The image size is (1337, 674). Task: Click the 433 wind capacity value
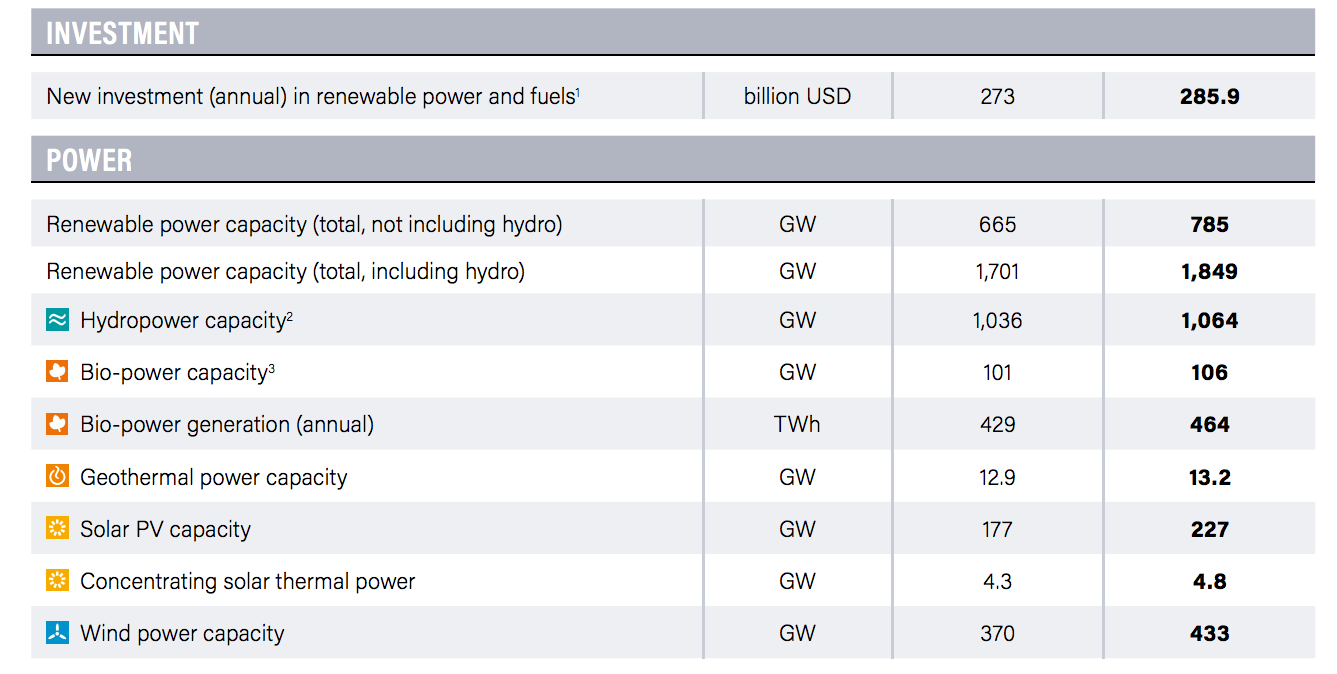coord(1209,633)
